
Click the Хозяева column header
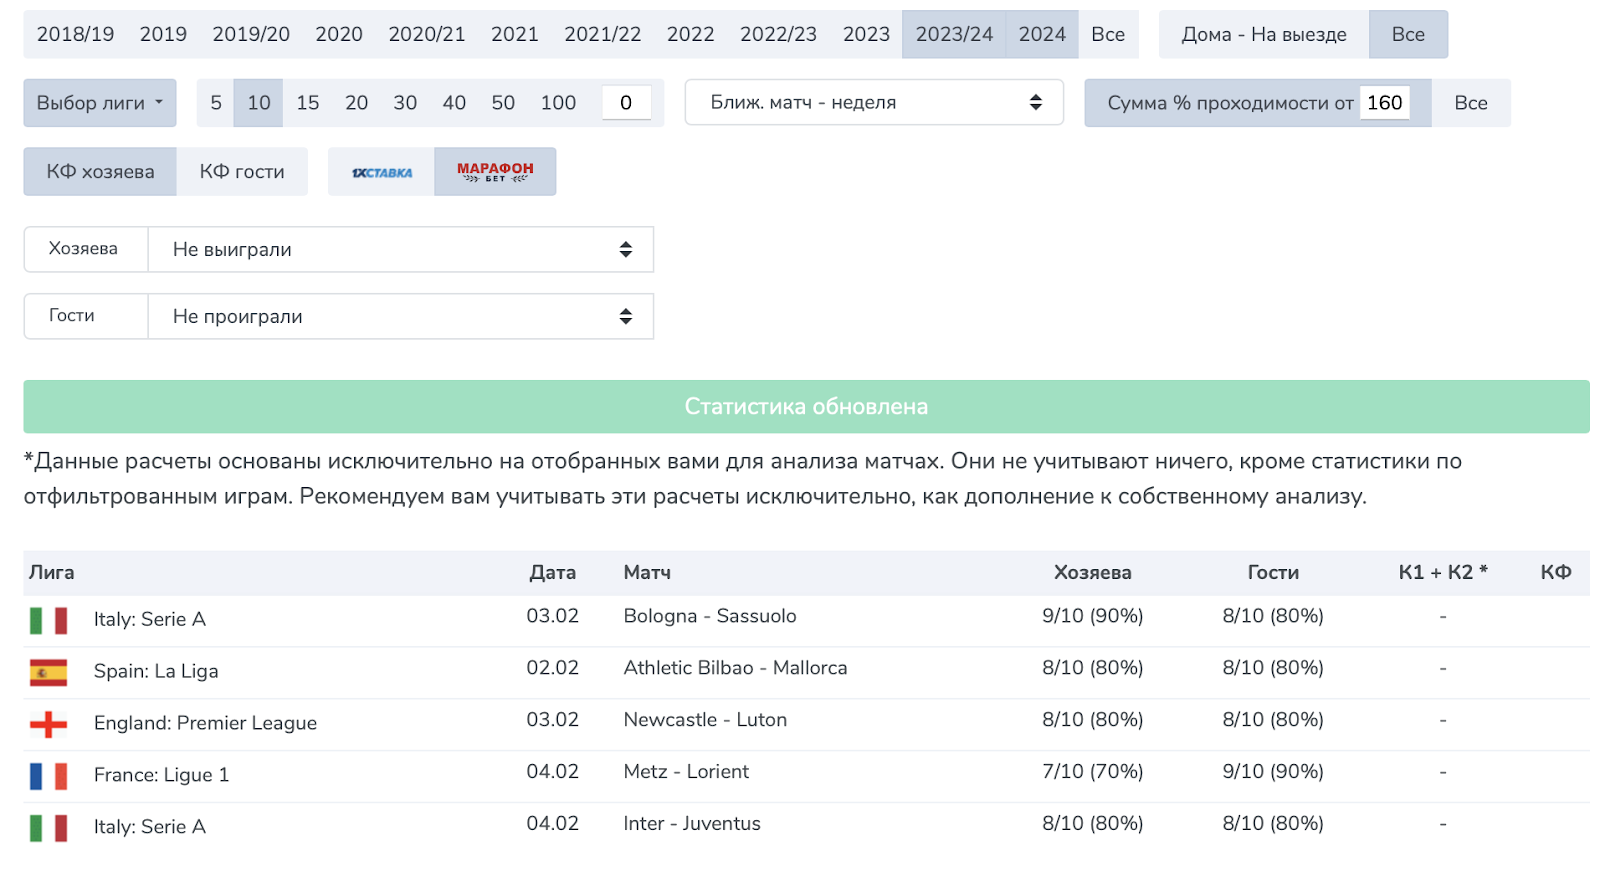point(1092,573)
